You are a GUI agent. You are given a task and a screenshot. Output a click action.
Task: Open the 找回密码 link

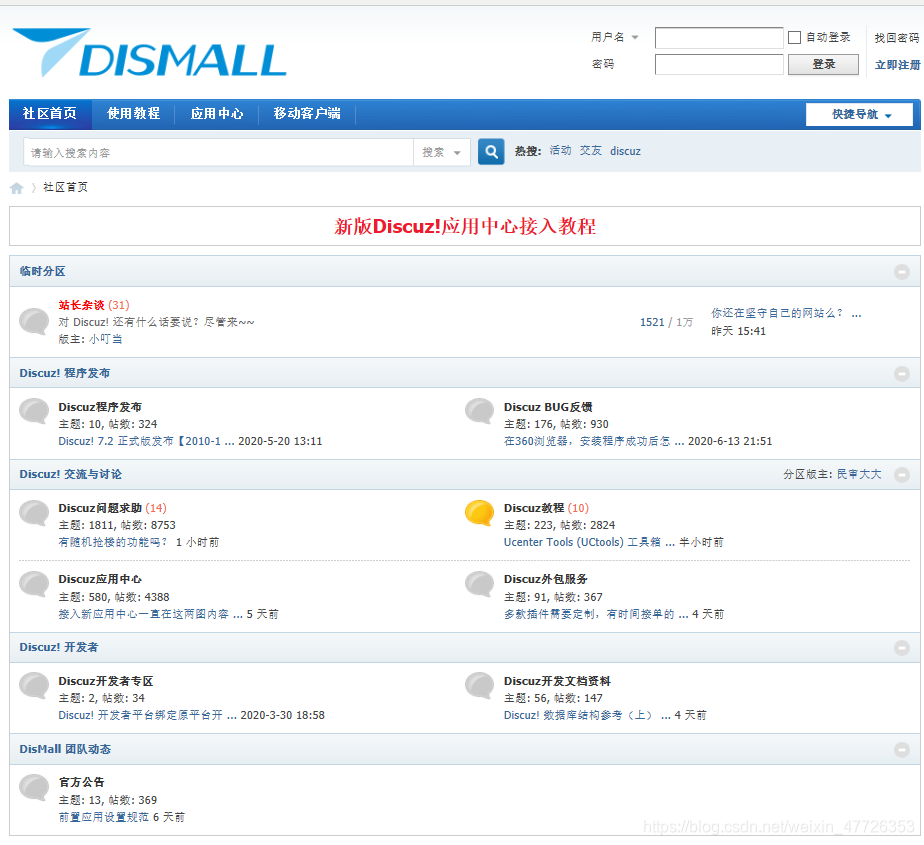click(897, 38)
